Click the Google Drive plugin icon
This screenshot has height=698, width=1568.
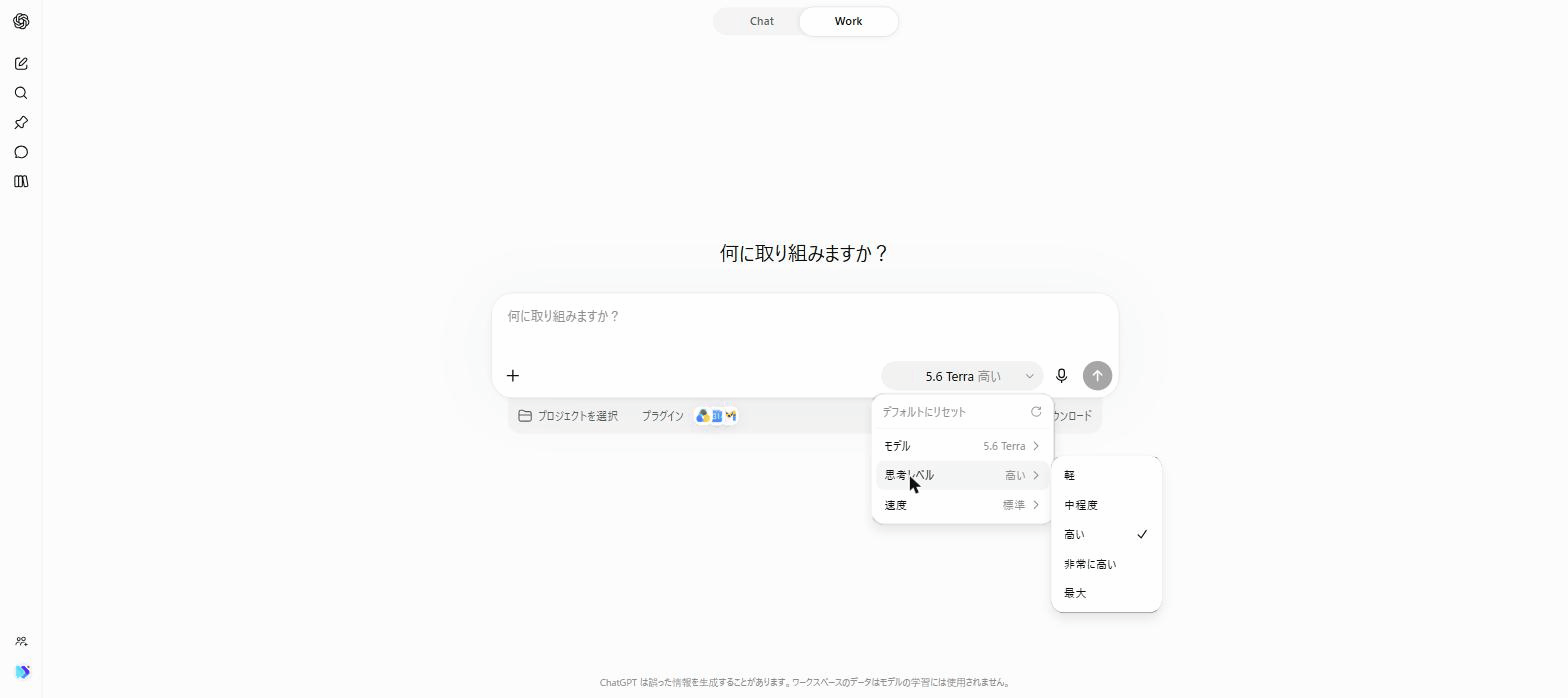[703, 416]
